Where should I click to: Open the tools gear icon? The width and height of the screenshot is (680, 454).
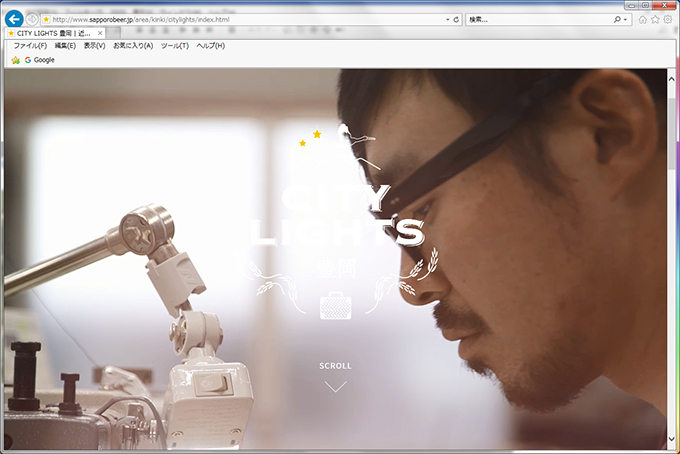click(668, 20)
